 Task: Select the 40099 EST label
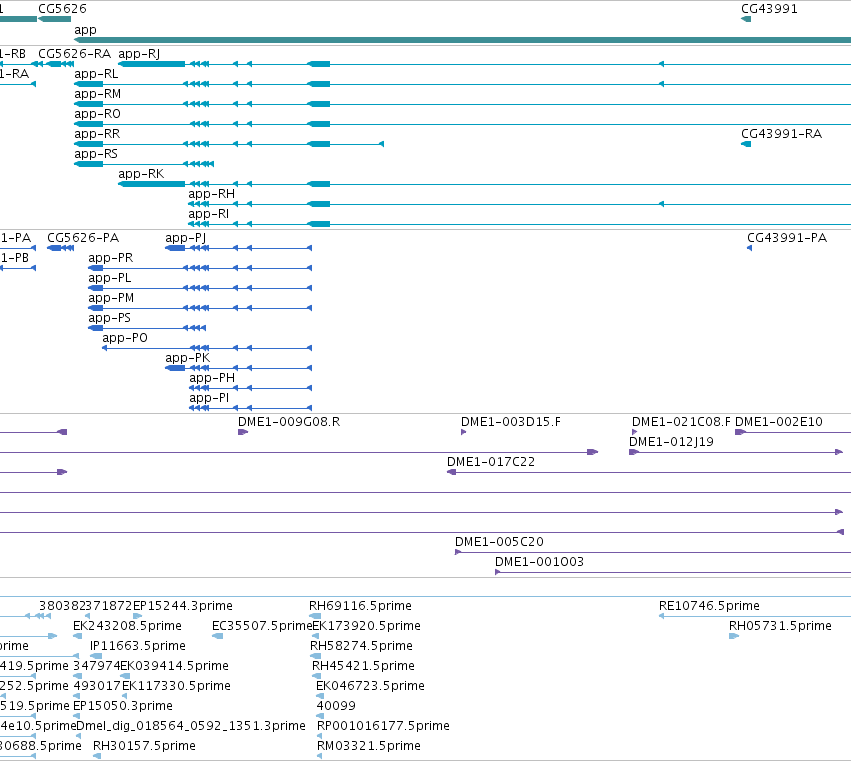(x=336, y=706)
